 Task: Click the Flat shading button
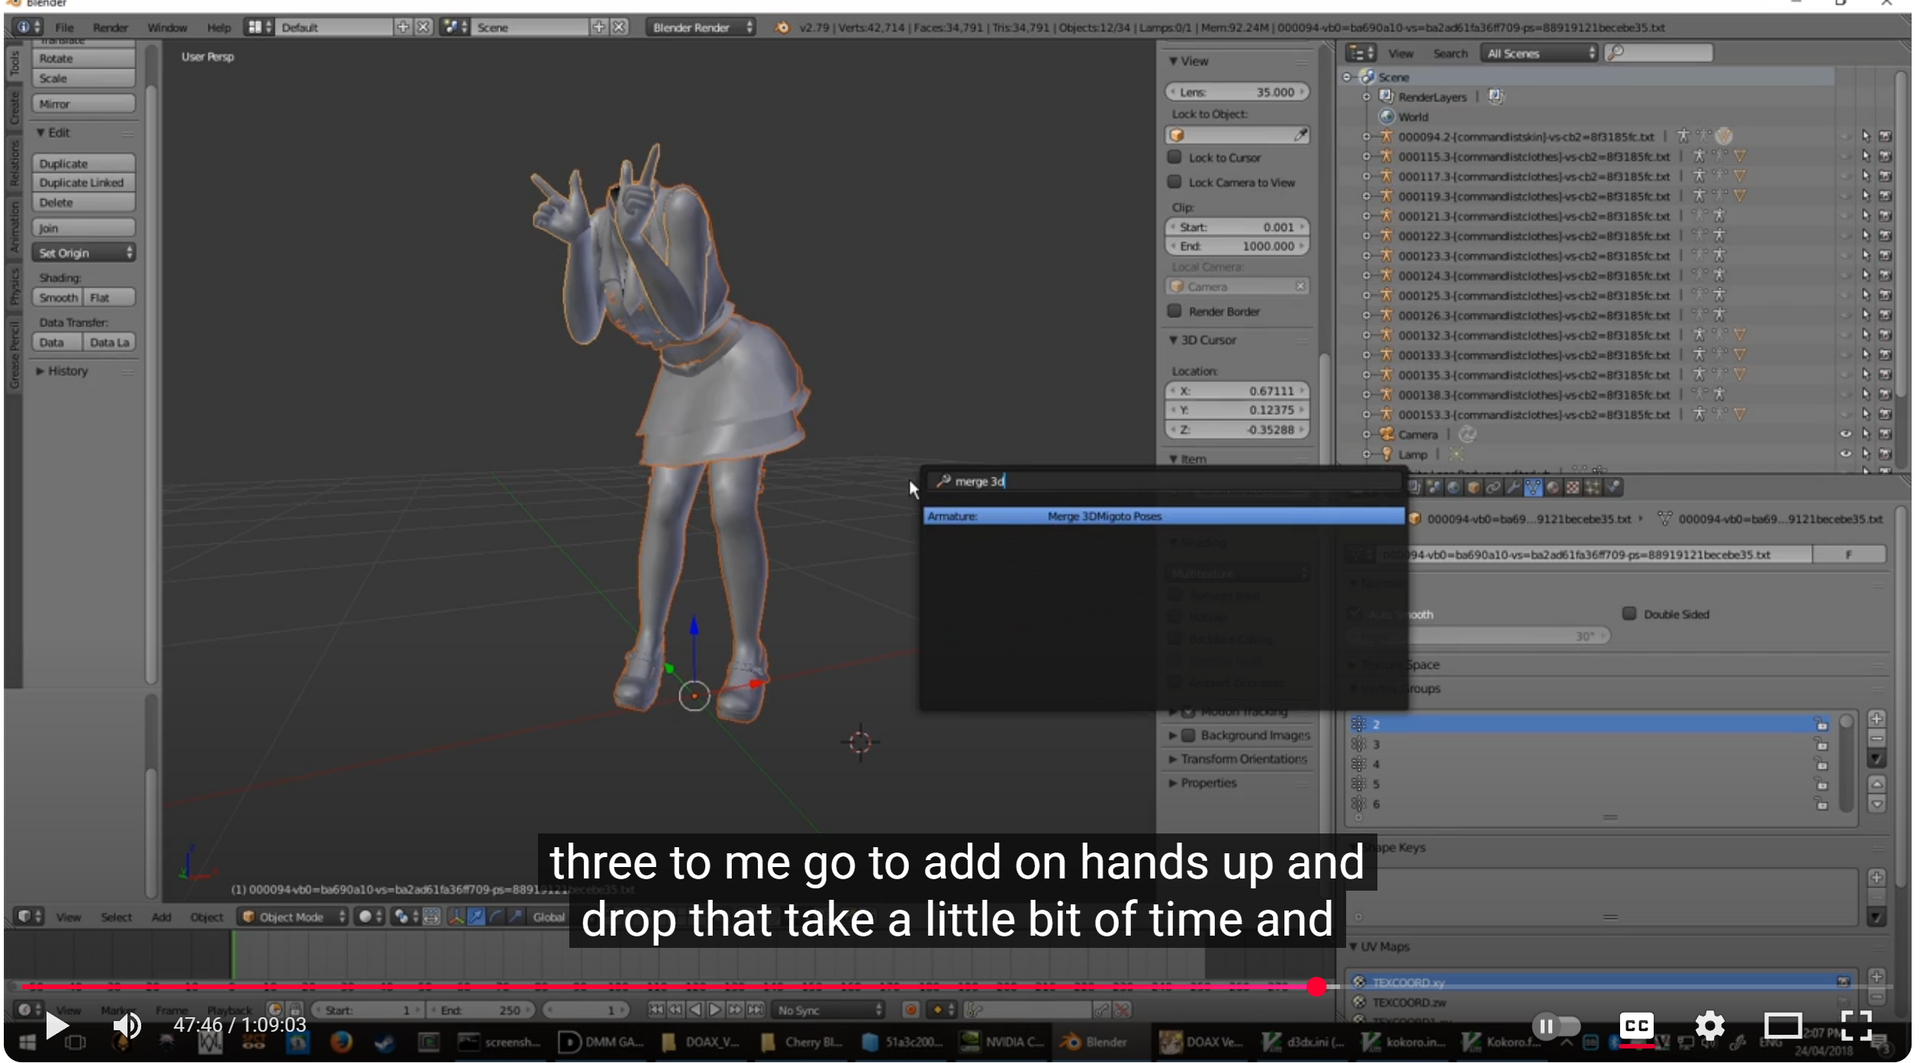pos(109,298)
